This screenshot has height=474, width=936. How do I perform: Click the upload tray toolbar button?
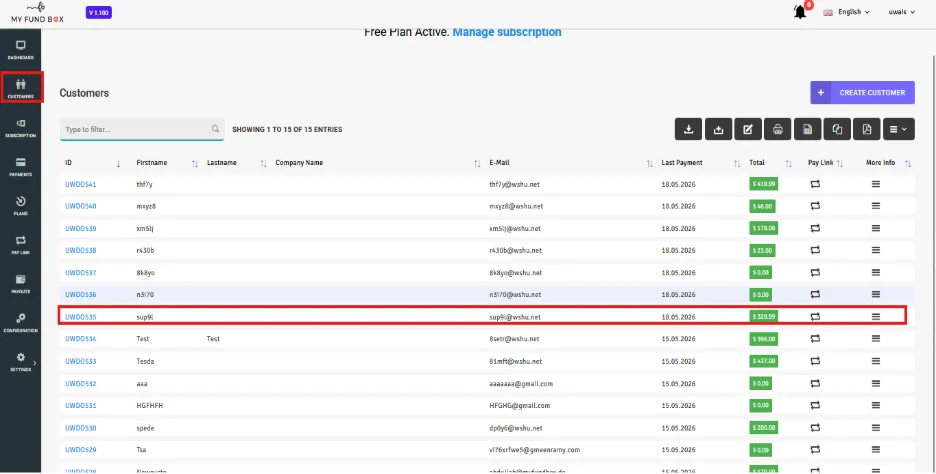718,129
